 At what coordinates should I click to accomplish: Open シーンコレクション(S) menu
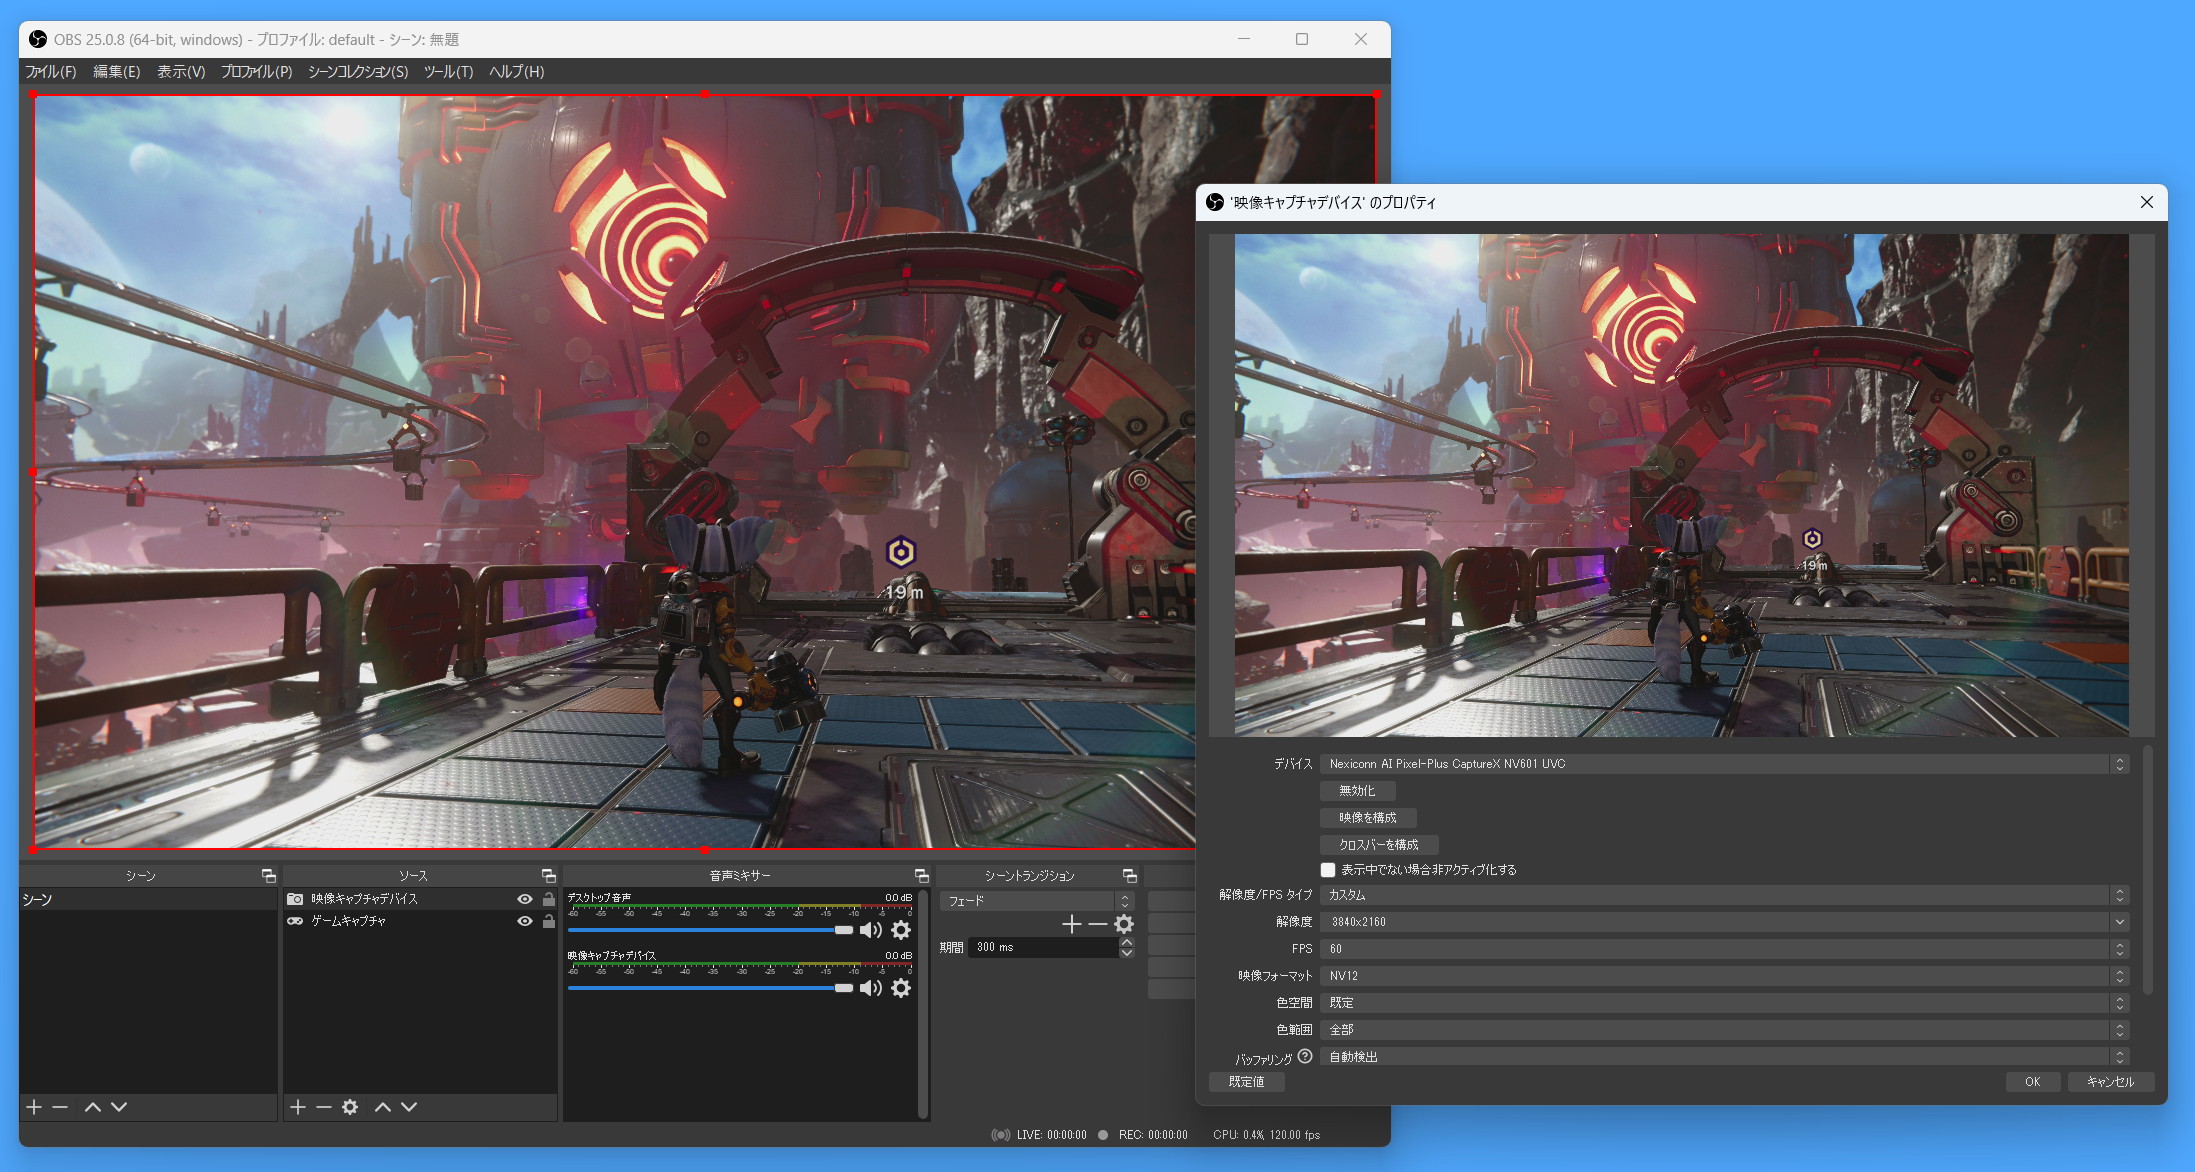click(358, 72)
